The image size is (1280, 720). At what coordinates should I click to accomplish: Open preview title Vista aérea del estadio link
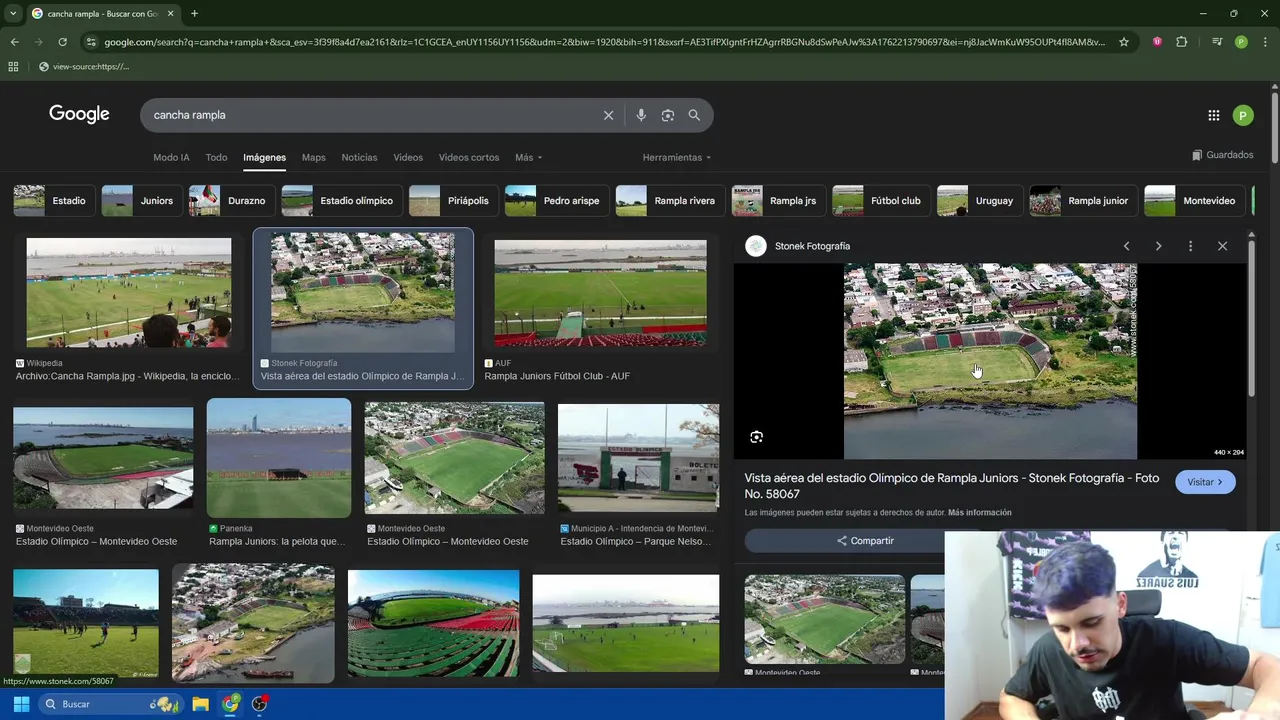click(x=952, y=486)
